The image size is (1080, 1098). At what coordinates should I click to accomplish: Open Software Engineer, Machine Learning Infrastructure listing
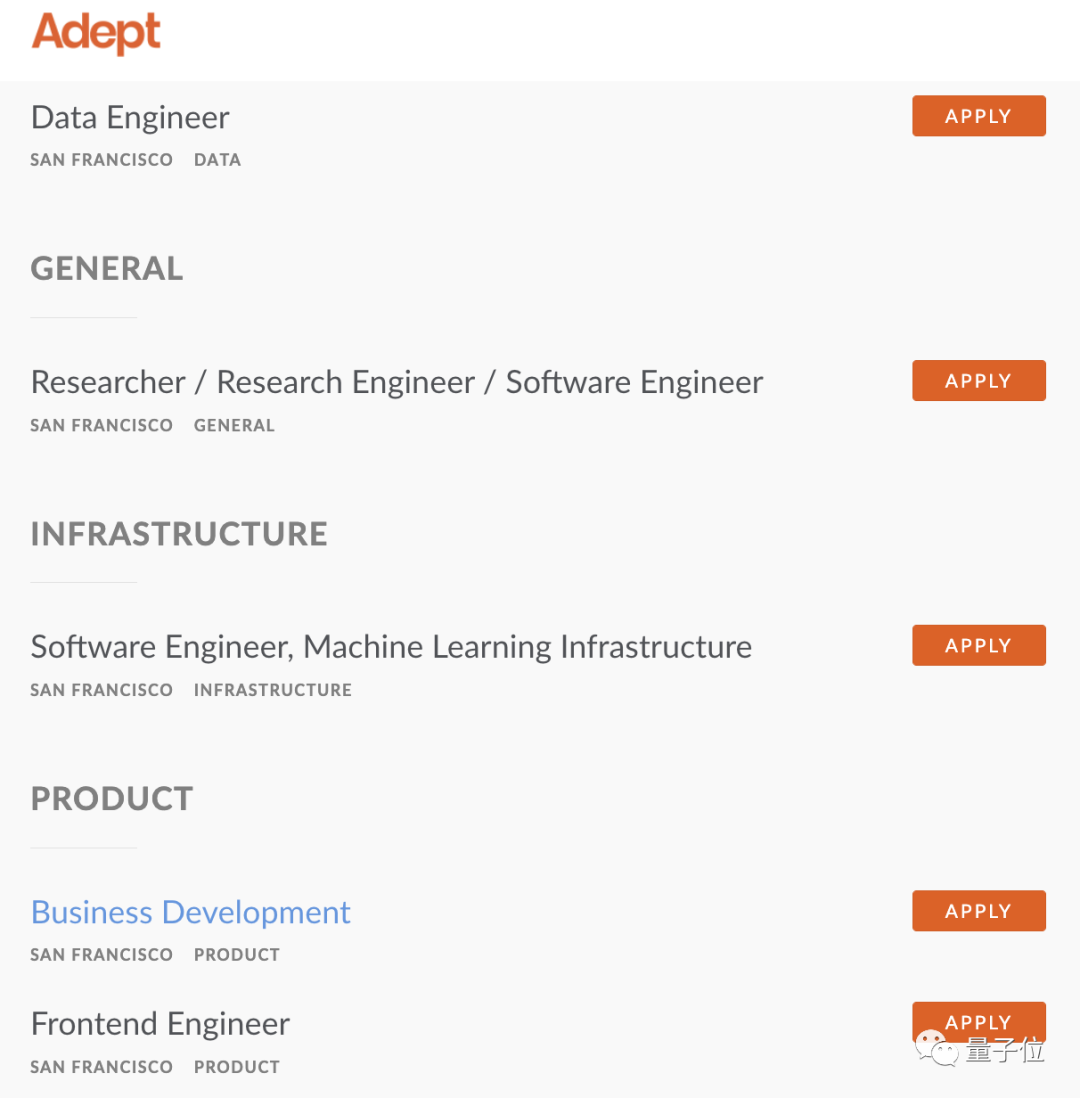(x=391, y=647)
